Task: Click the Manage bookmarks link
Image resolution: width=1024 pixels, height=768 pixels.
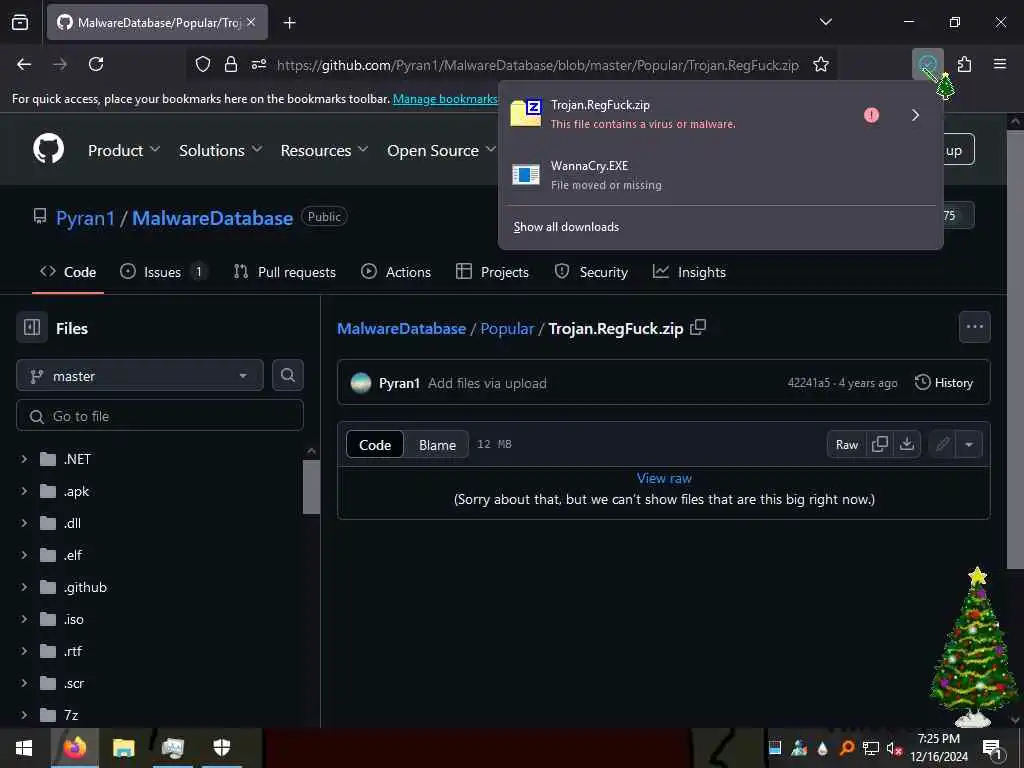Action: [x=445, y=99]
